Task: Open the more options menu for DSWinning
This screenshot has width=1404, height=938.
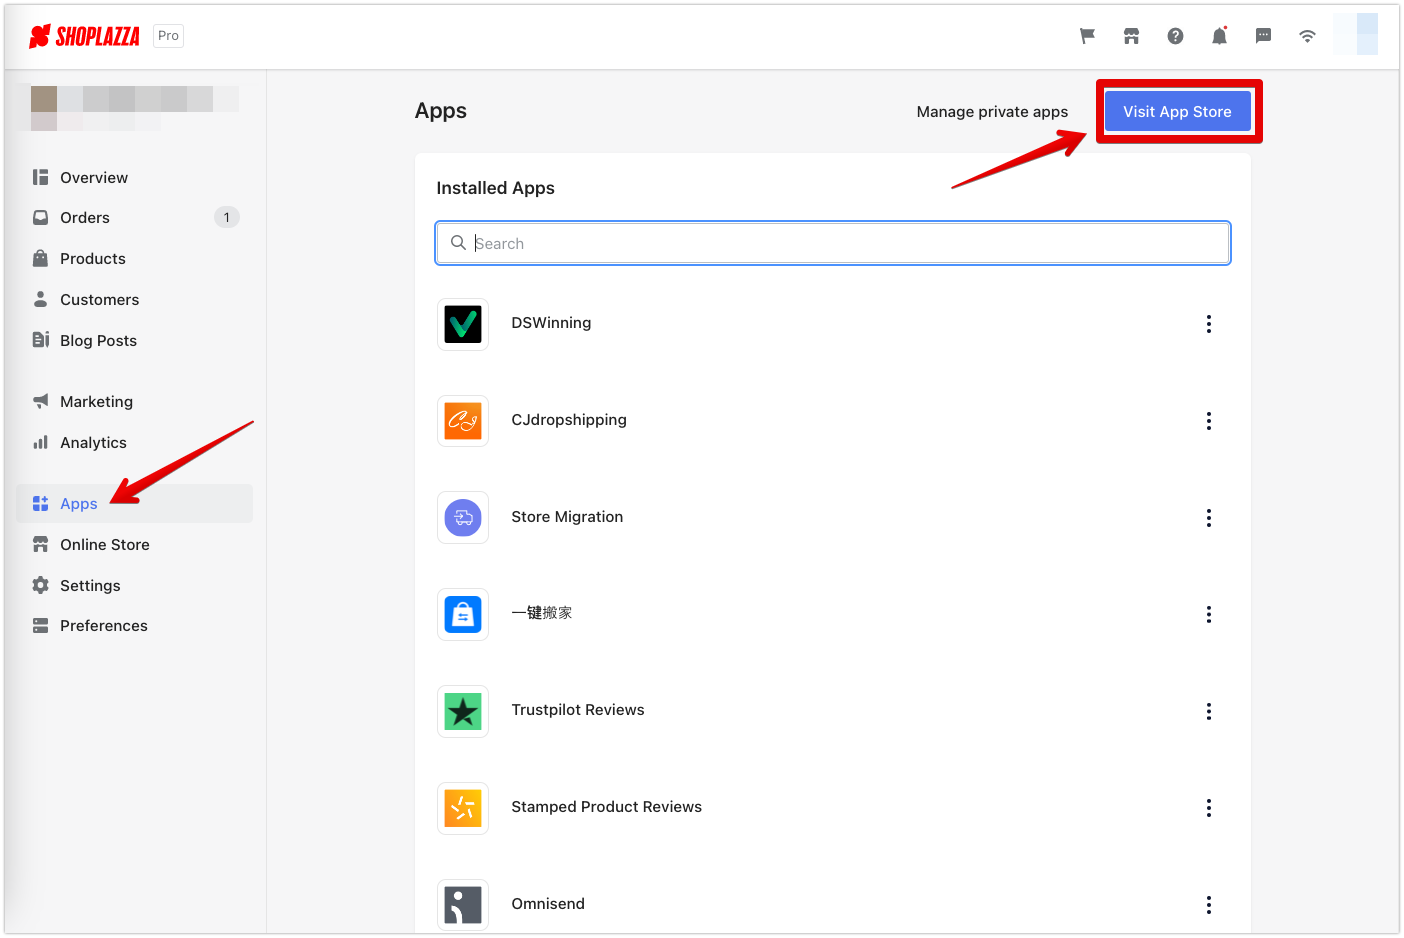Action: [1209, 324]
